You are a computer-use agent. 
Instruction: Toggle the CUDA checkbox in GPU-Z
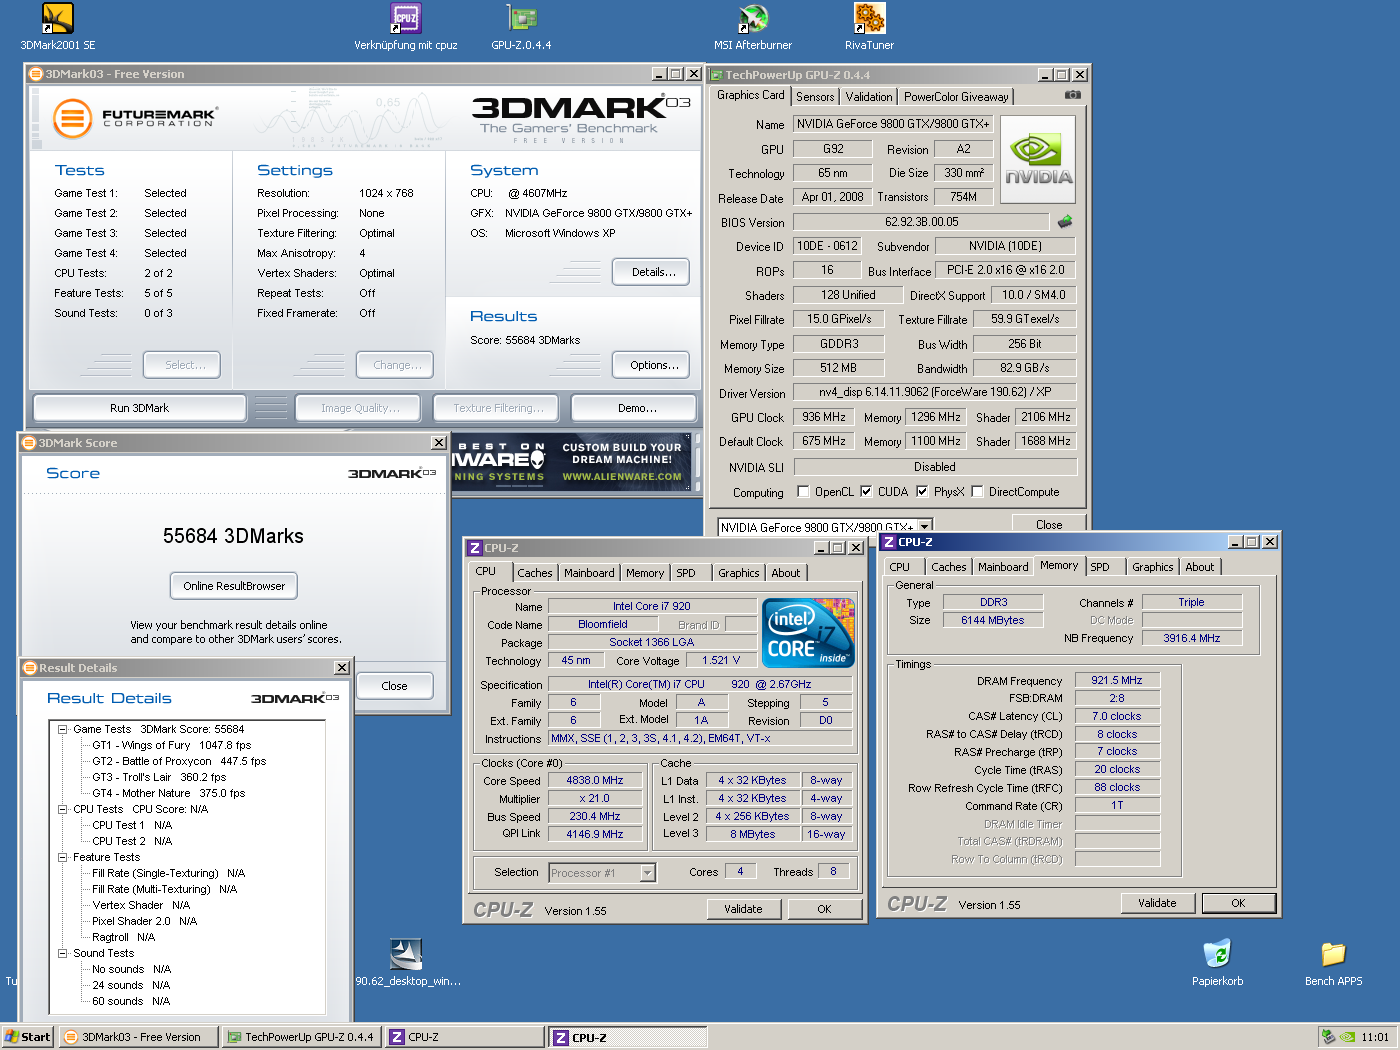coord(866,491)
